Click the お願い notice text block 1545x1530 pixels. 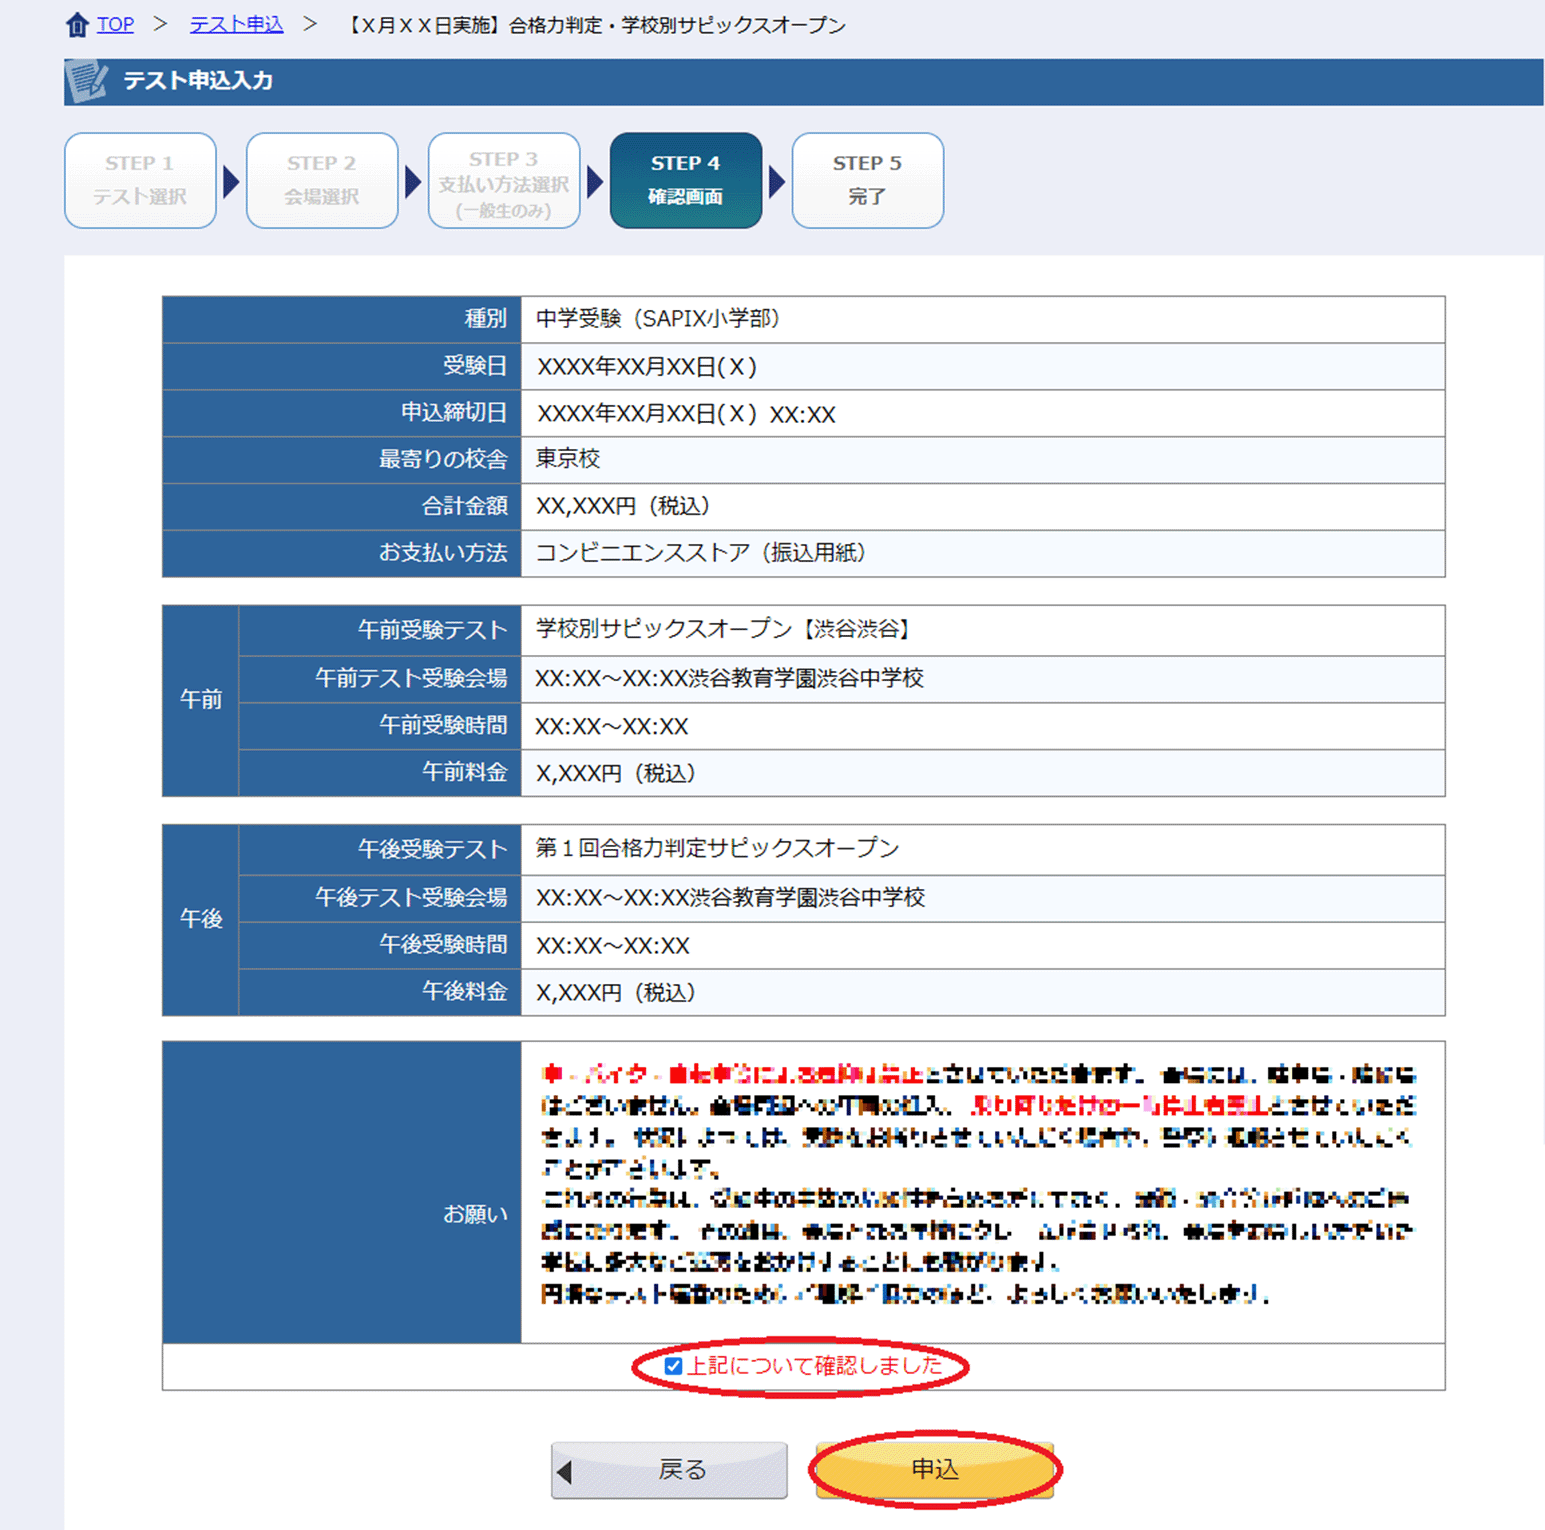980,1185
